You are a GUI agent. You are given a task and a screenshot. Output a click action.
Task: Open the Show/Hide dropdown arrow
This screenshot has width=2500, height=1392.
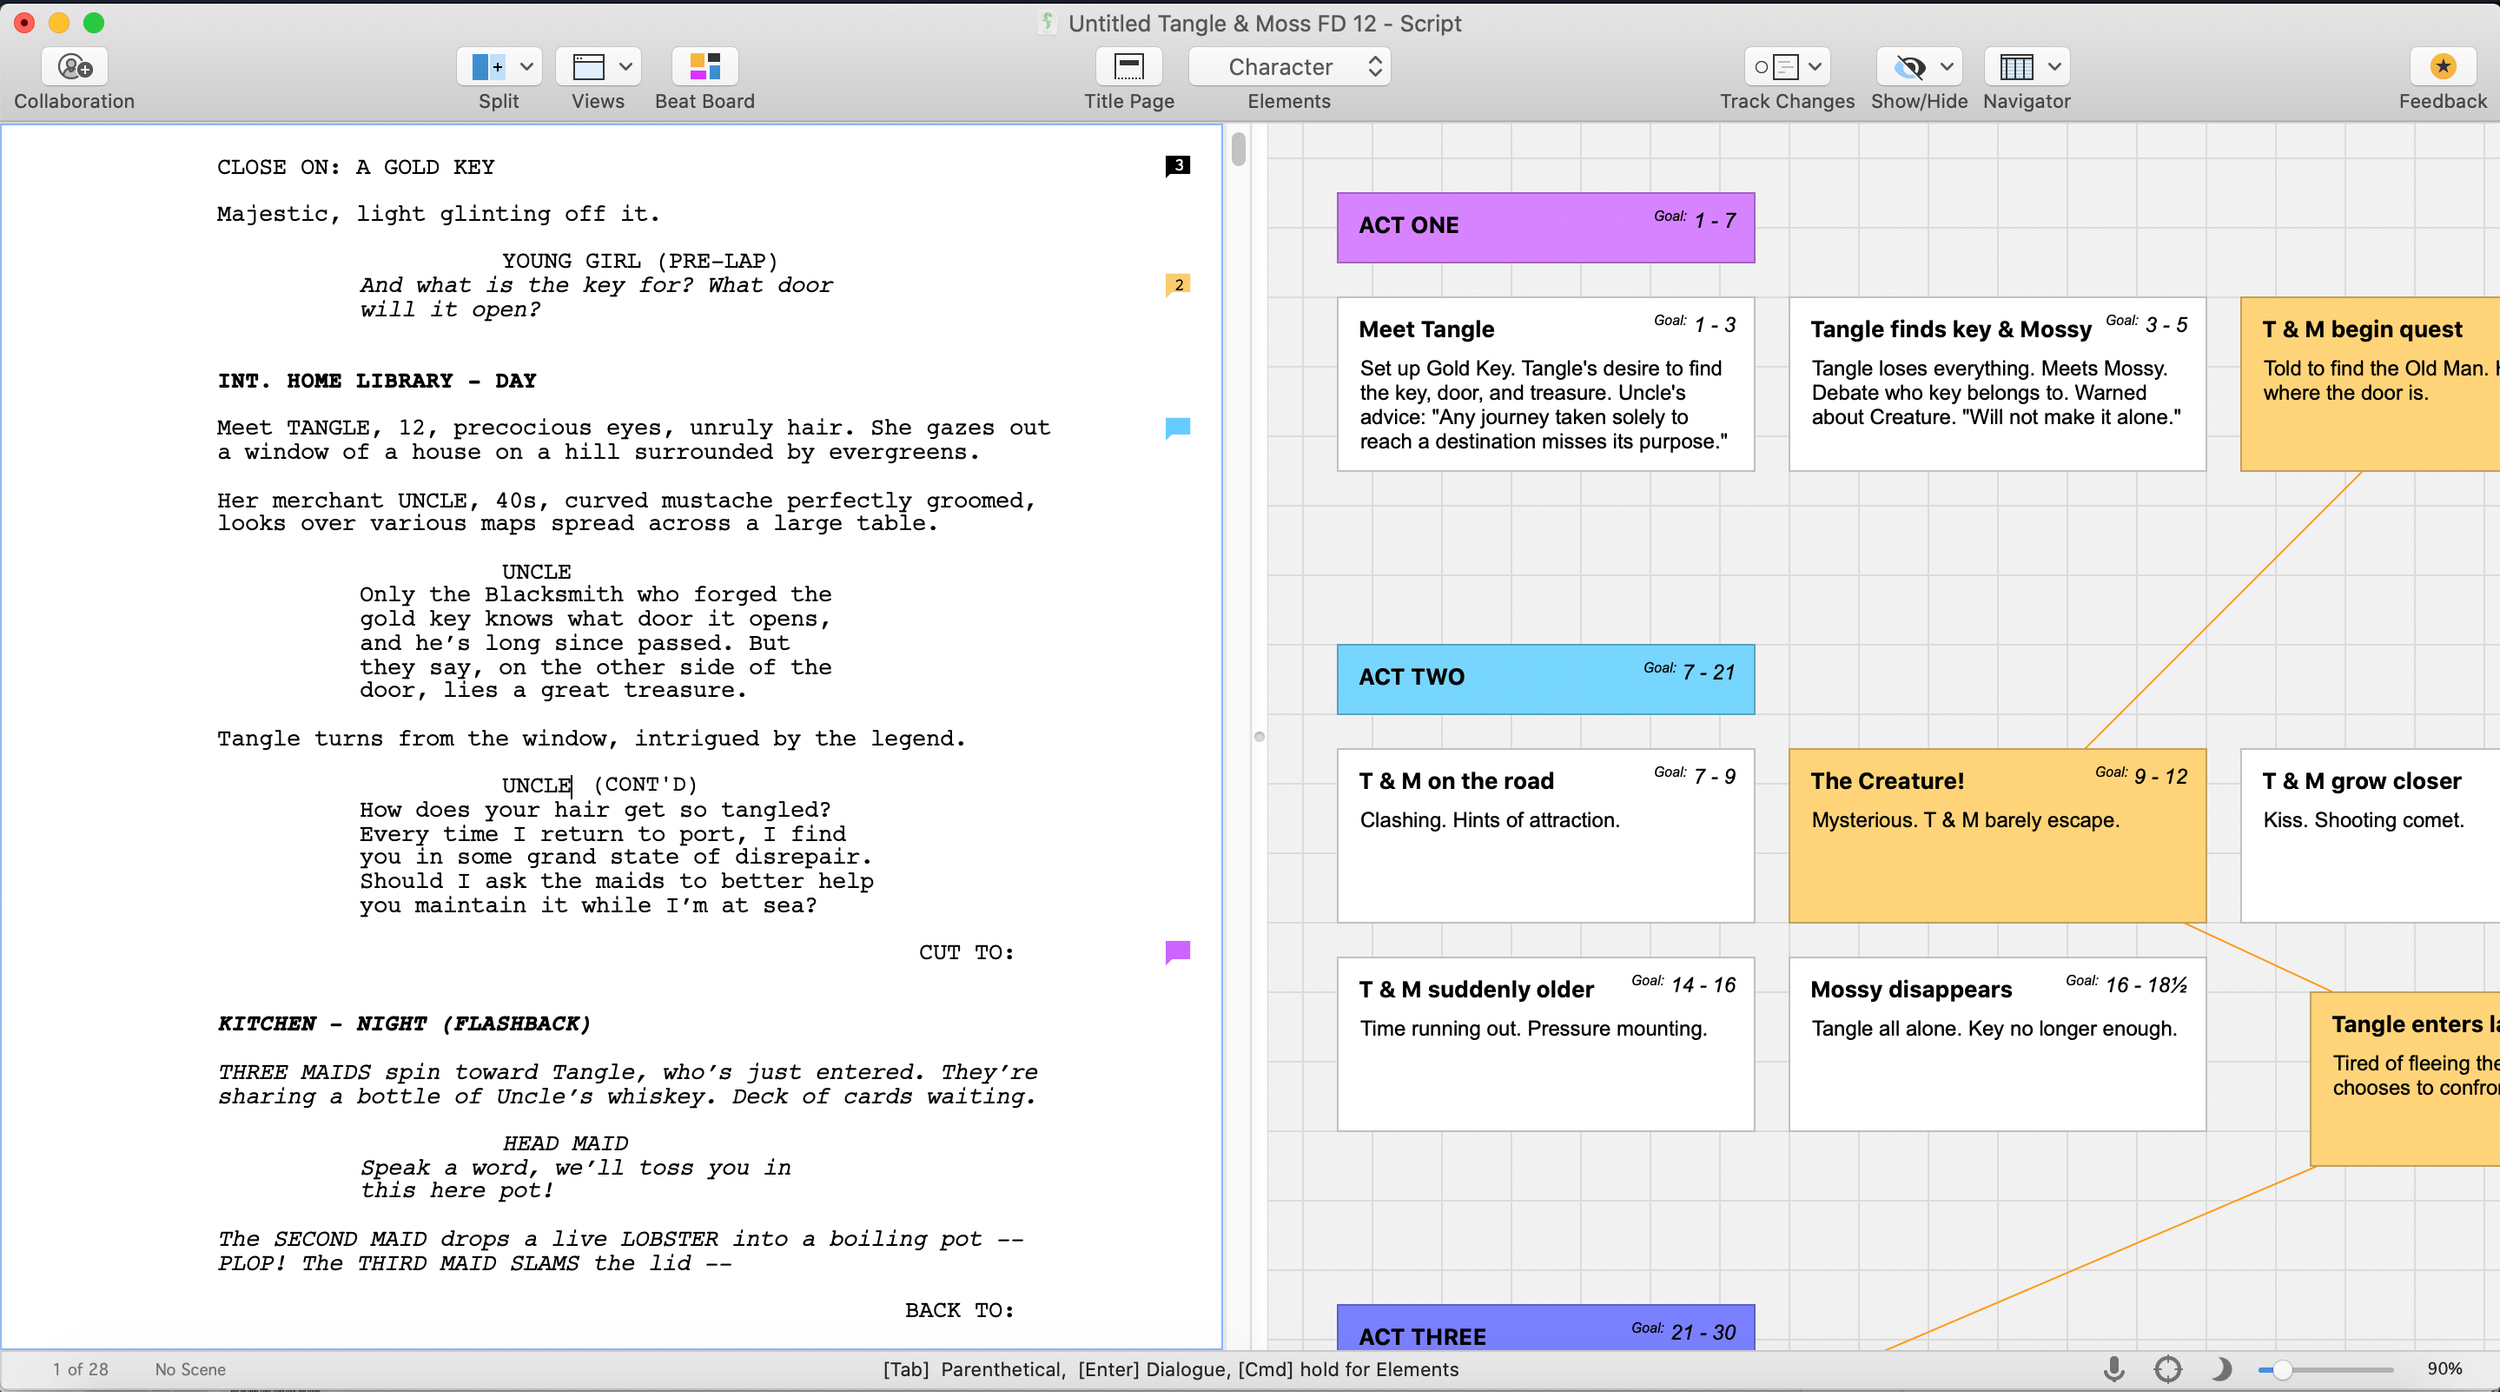click(x=1947, y=67)
